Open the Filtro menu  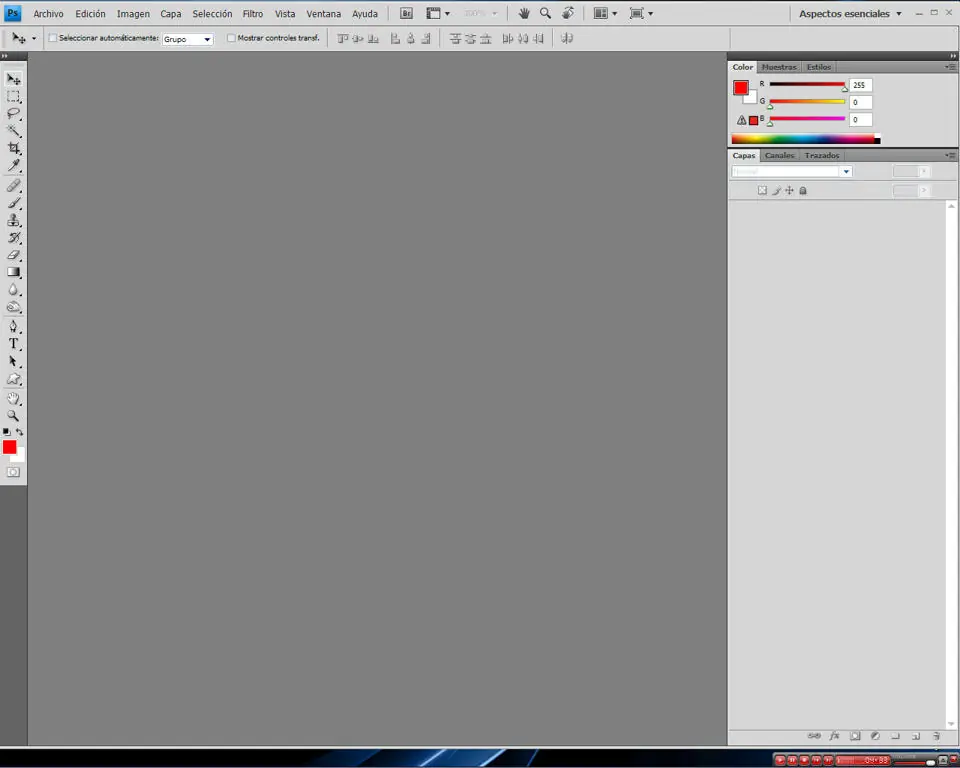click(253, 13)
